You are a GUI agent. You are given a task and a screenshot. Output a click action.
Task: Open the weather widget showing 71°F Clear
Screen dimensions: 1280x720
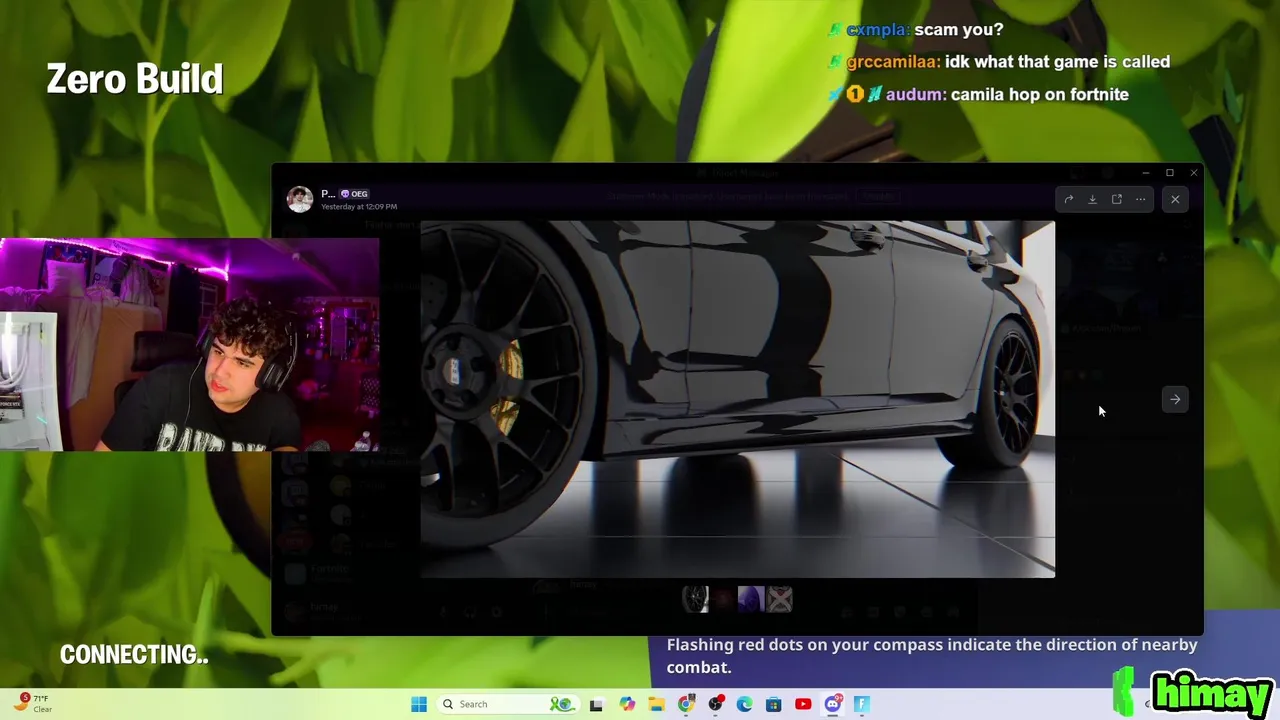tap(33, 703)
